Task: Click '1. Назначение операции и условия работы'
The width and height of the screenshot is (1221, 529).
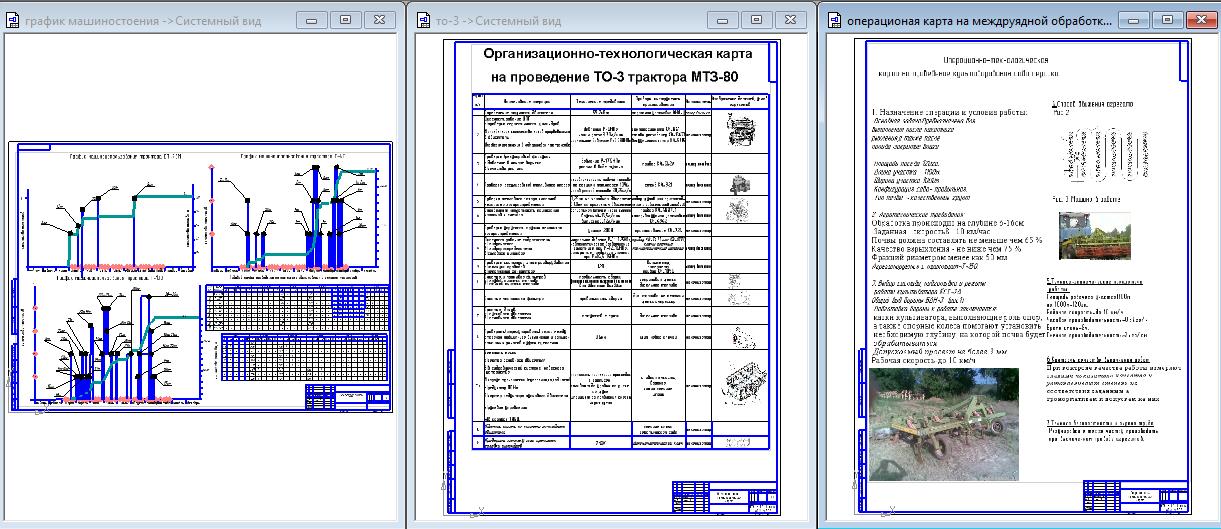Action: click(951, 112)
